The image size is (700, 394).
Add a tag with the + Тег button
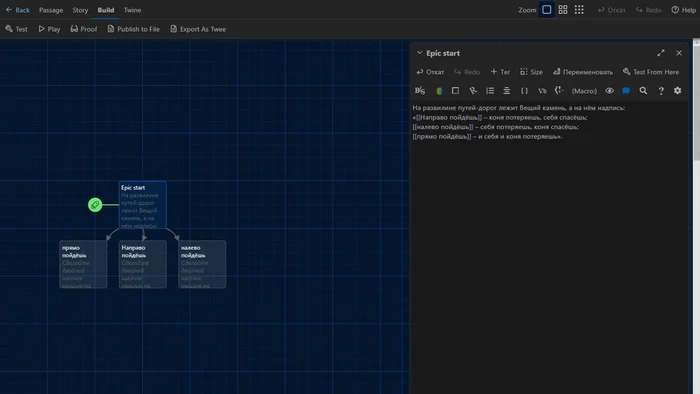point(500,72)
